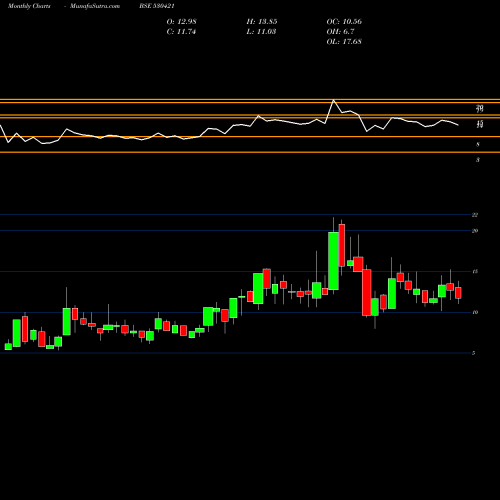The height and width of the screenshot is (500, 500).
Task: Click the 'OC: 10.56' value
Action: (344, 22)
